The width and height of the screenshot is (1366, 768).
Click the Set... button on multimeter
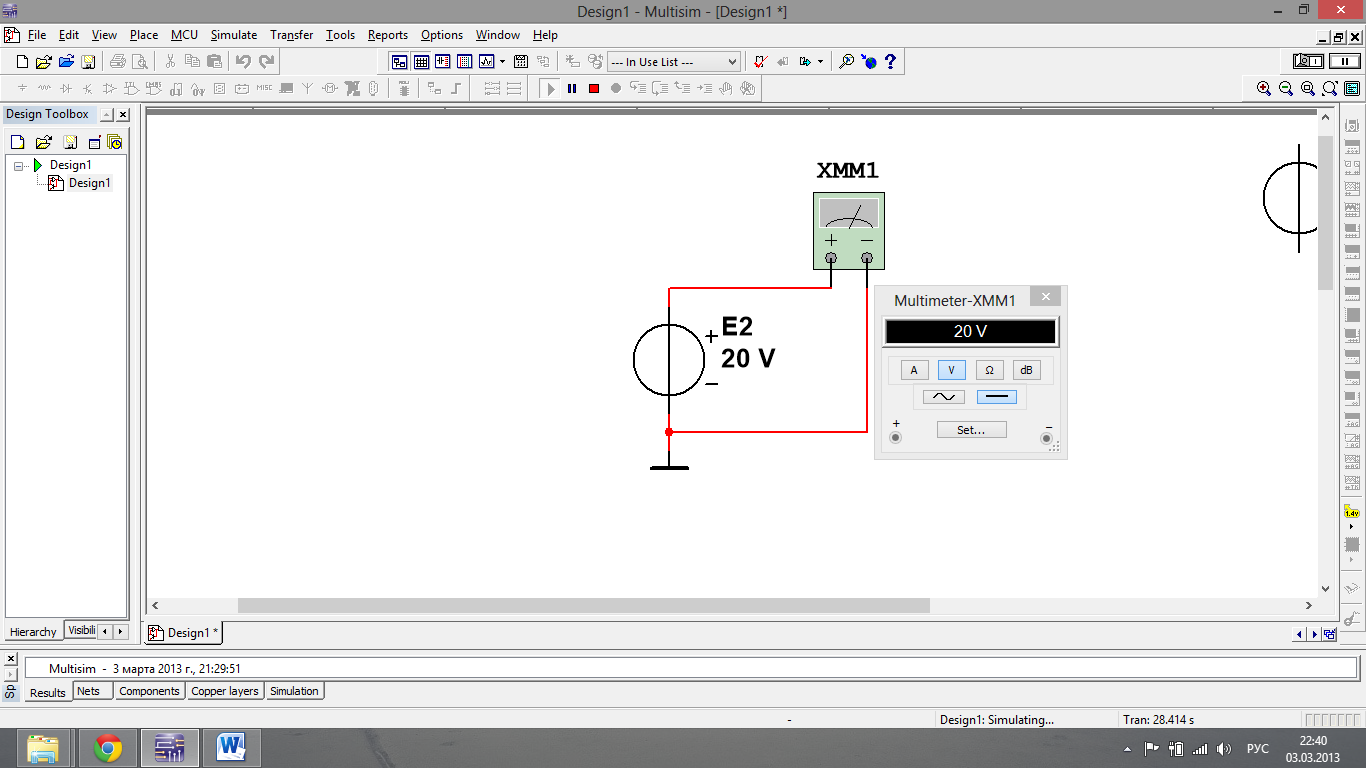(971, 430)
